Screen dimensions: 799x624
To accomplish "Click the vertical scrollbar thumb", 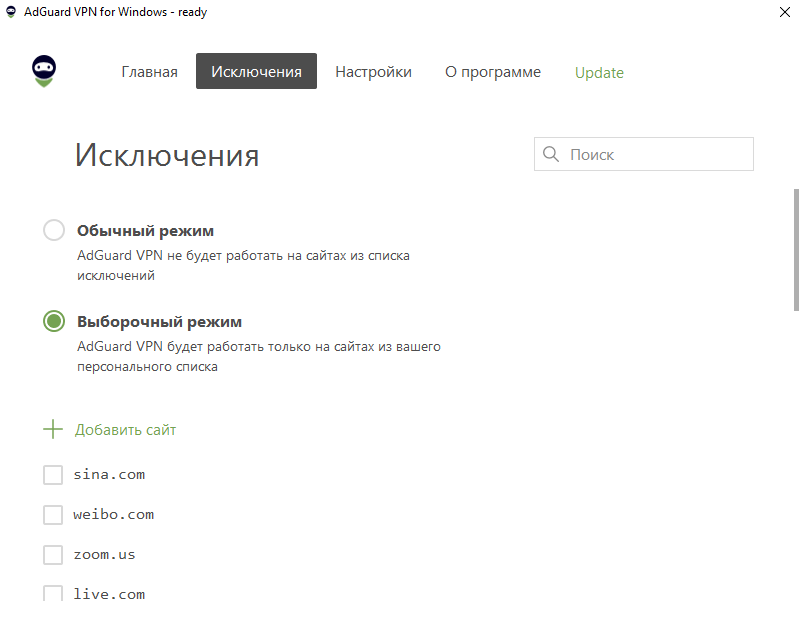I will [796, 250].
